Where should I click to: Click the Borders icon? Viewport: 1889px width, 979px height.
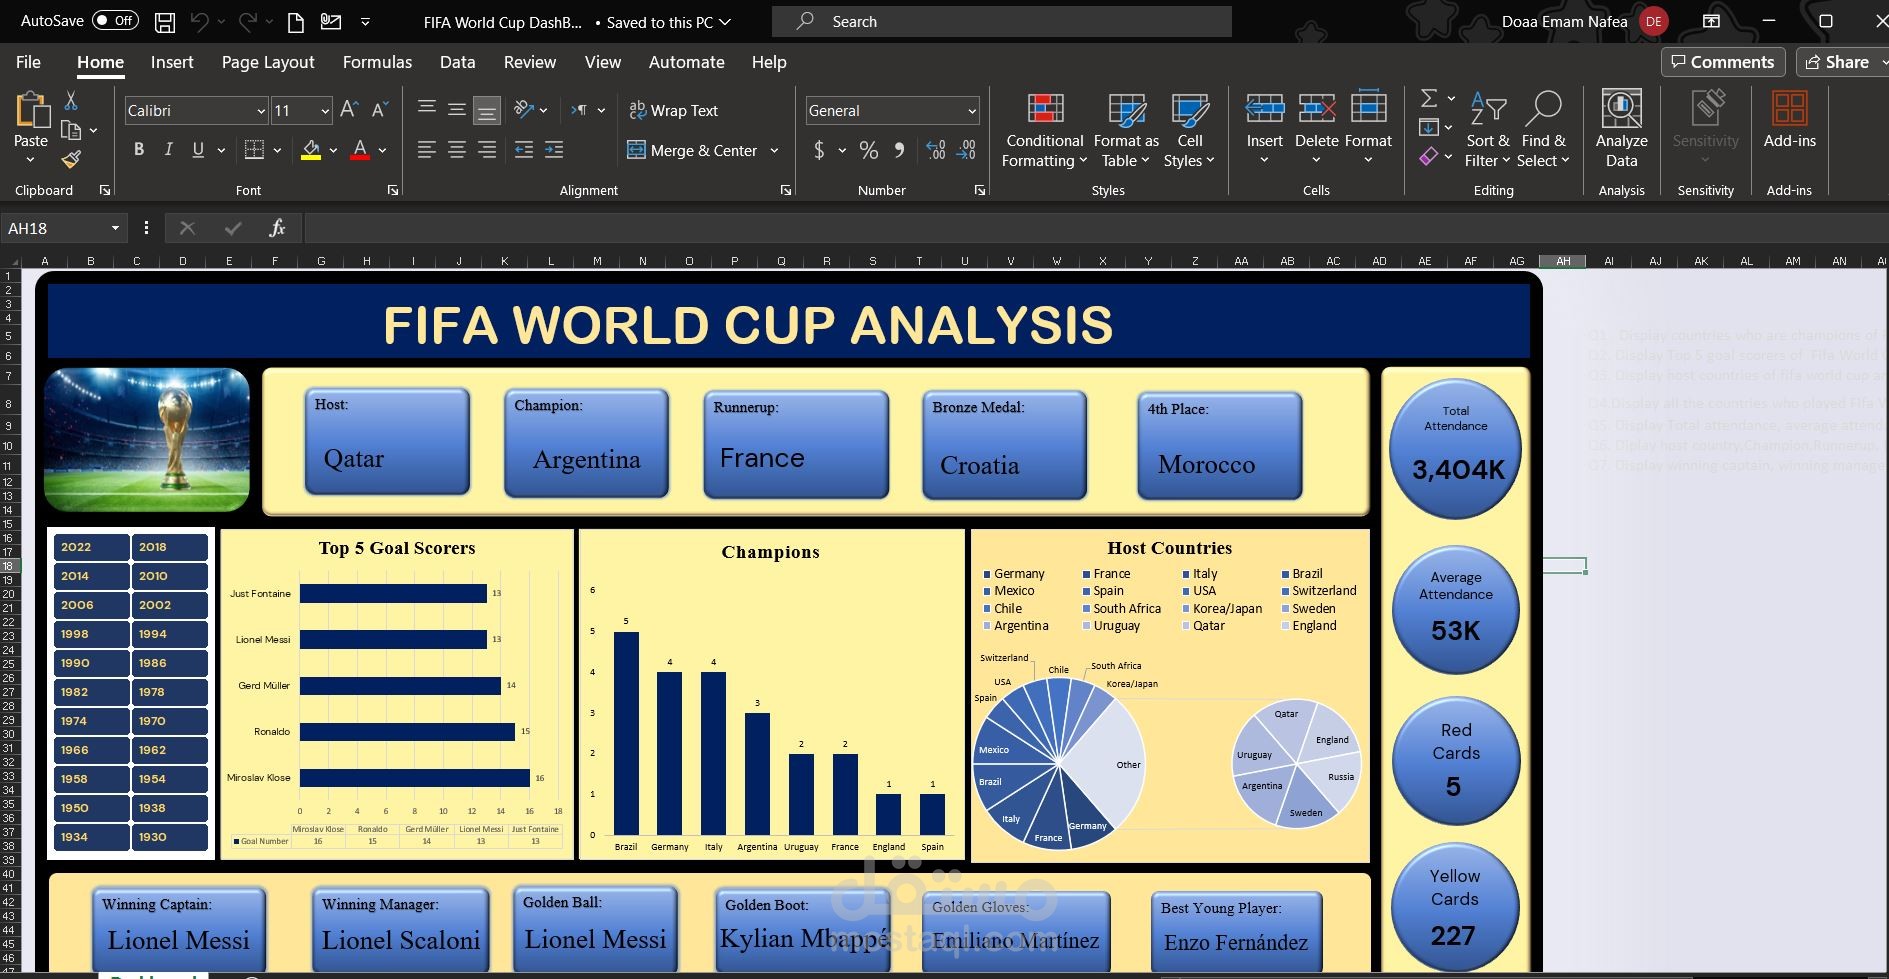(x=254, y=150)
